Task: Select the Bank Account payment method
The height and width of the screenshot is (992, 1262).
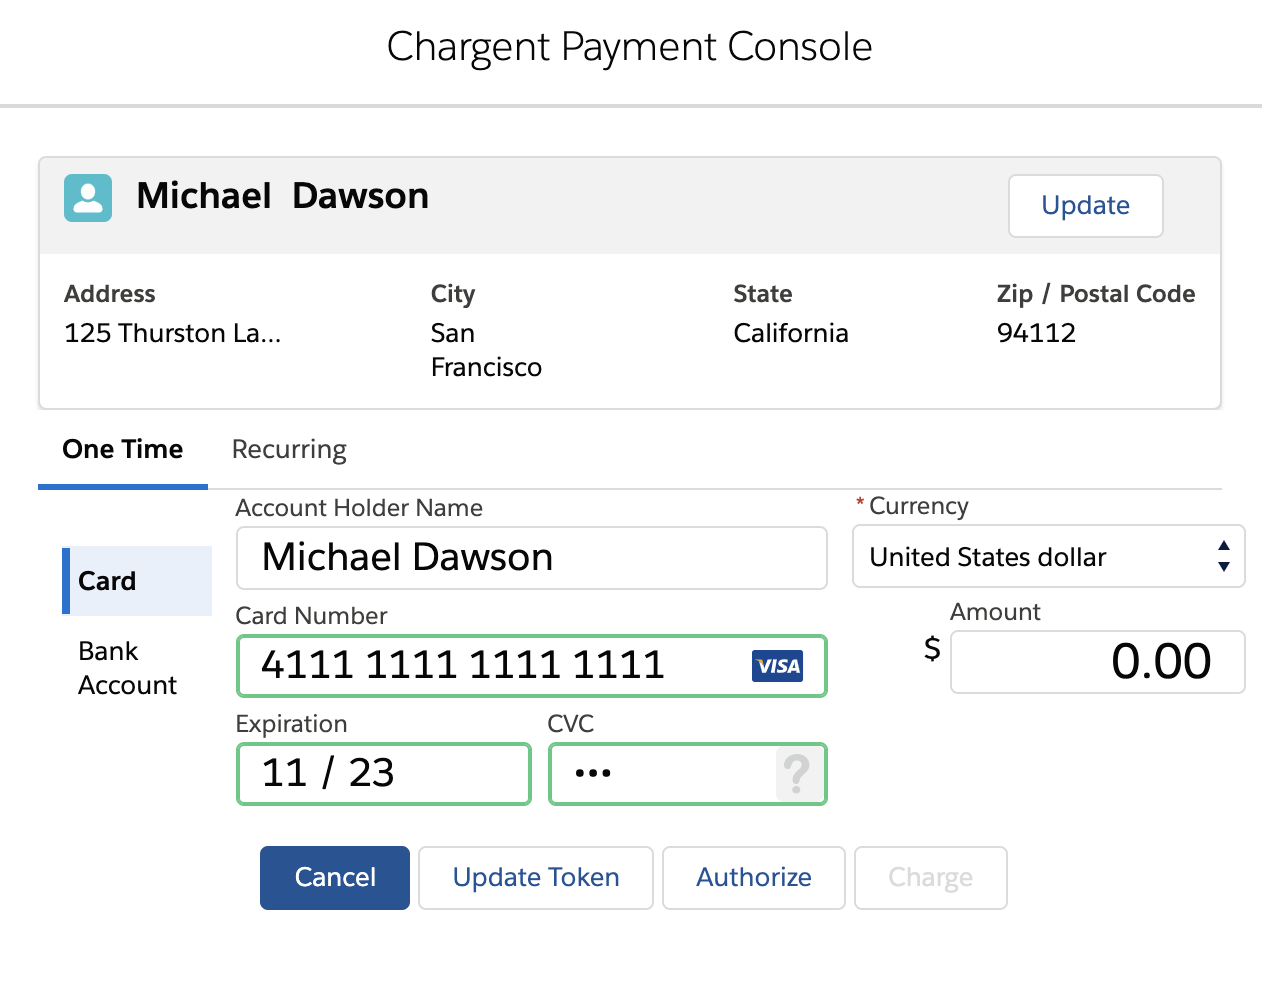Action: click(x=127, y=667)
